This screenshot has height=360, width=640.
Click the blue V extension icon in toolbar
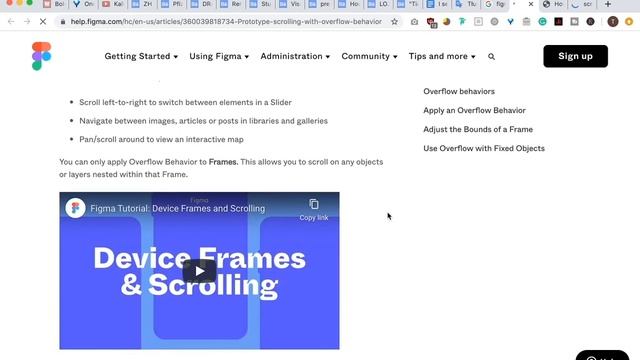click(x=511, y=22)
